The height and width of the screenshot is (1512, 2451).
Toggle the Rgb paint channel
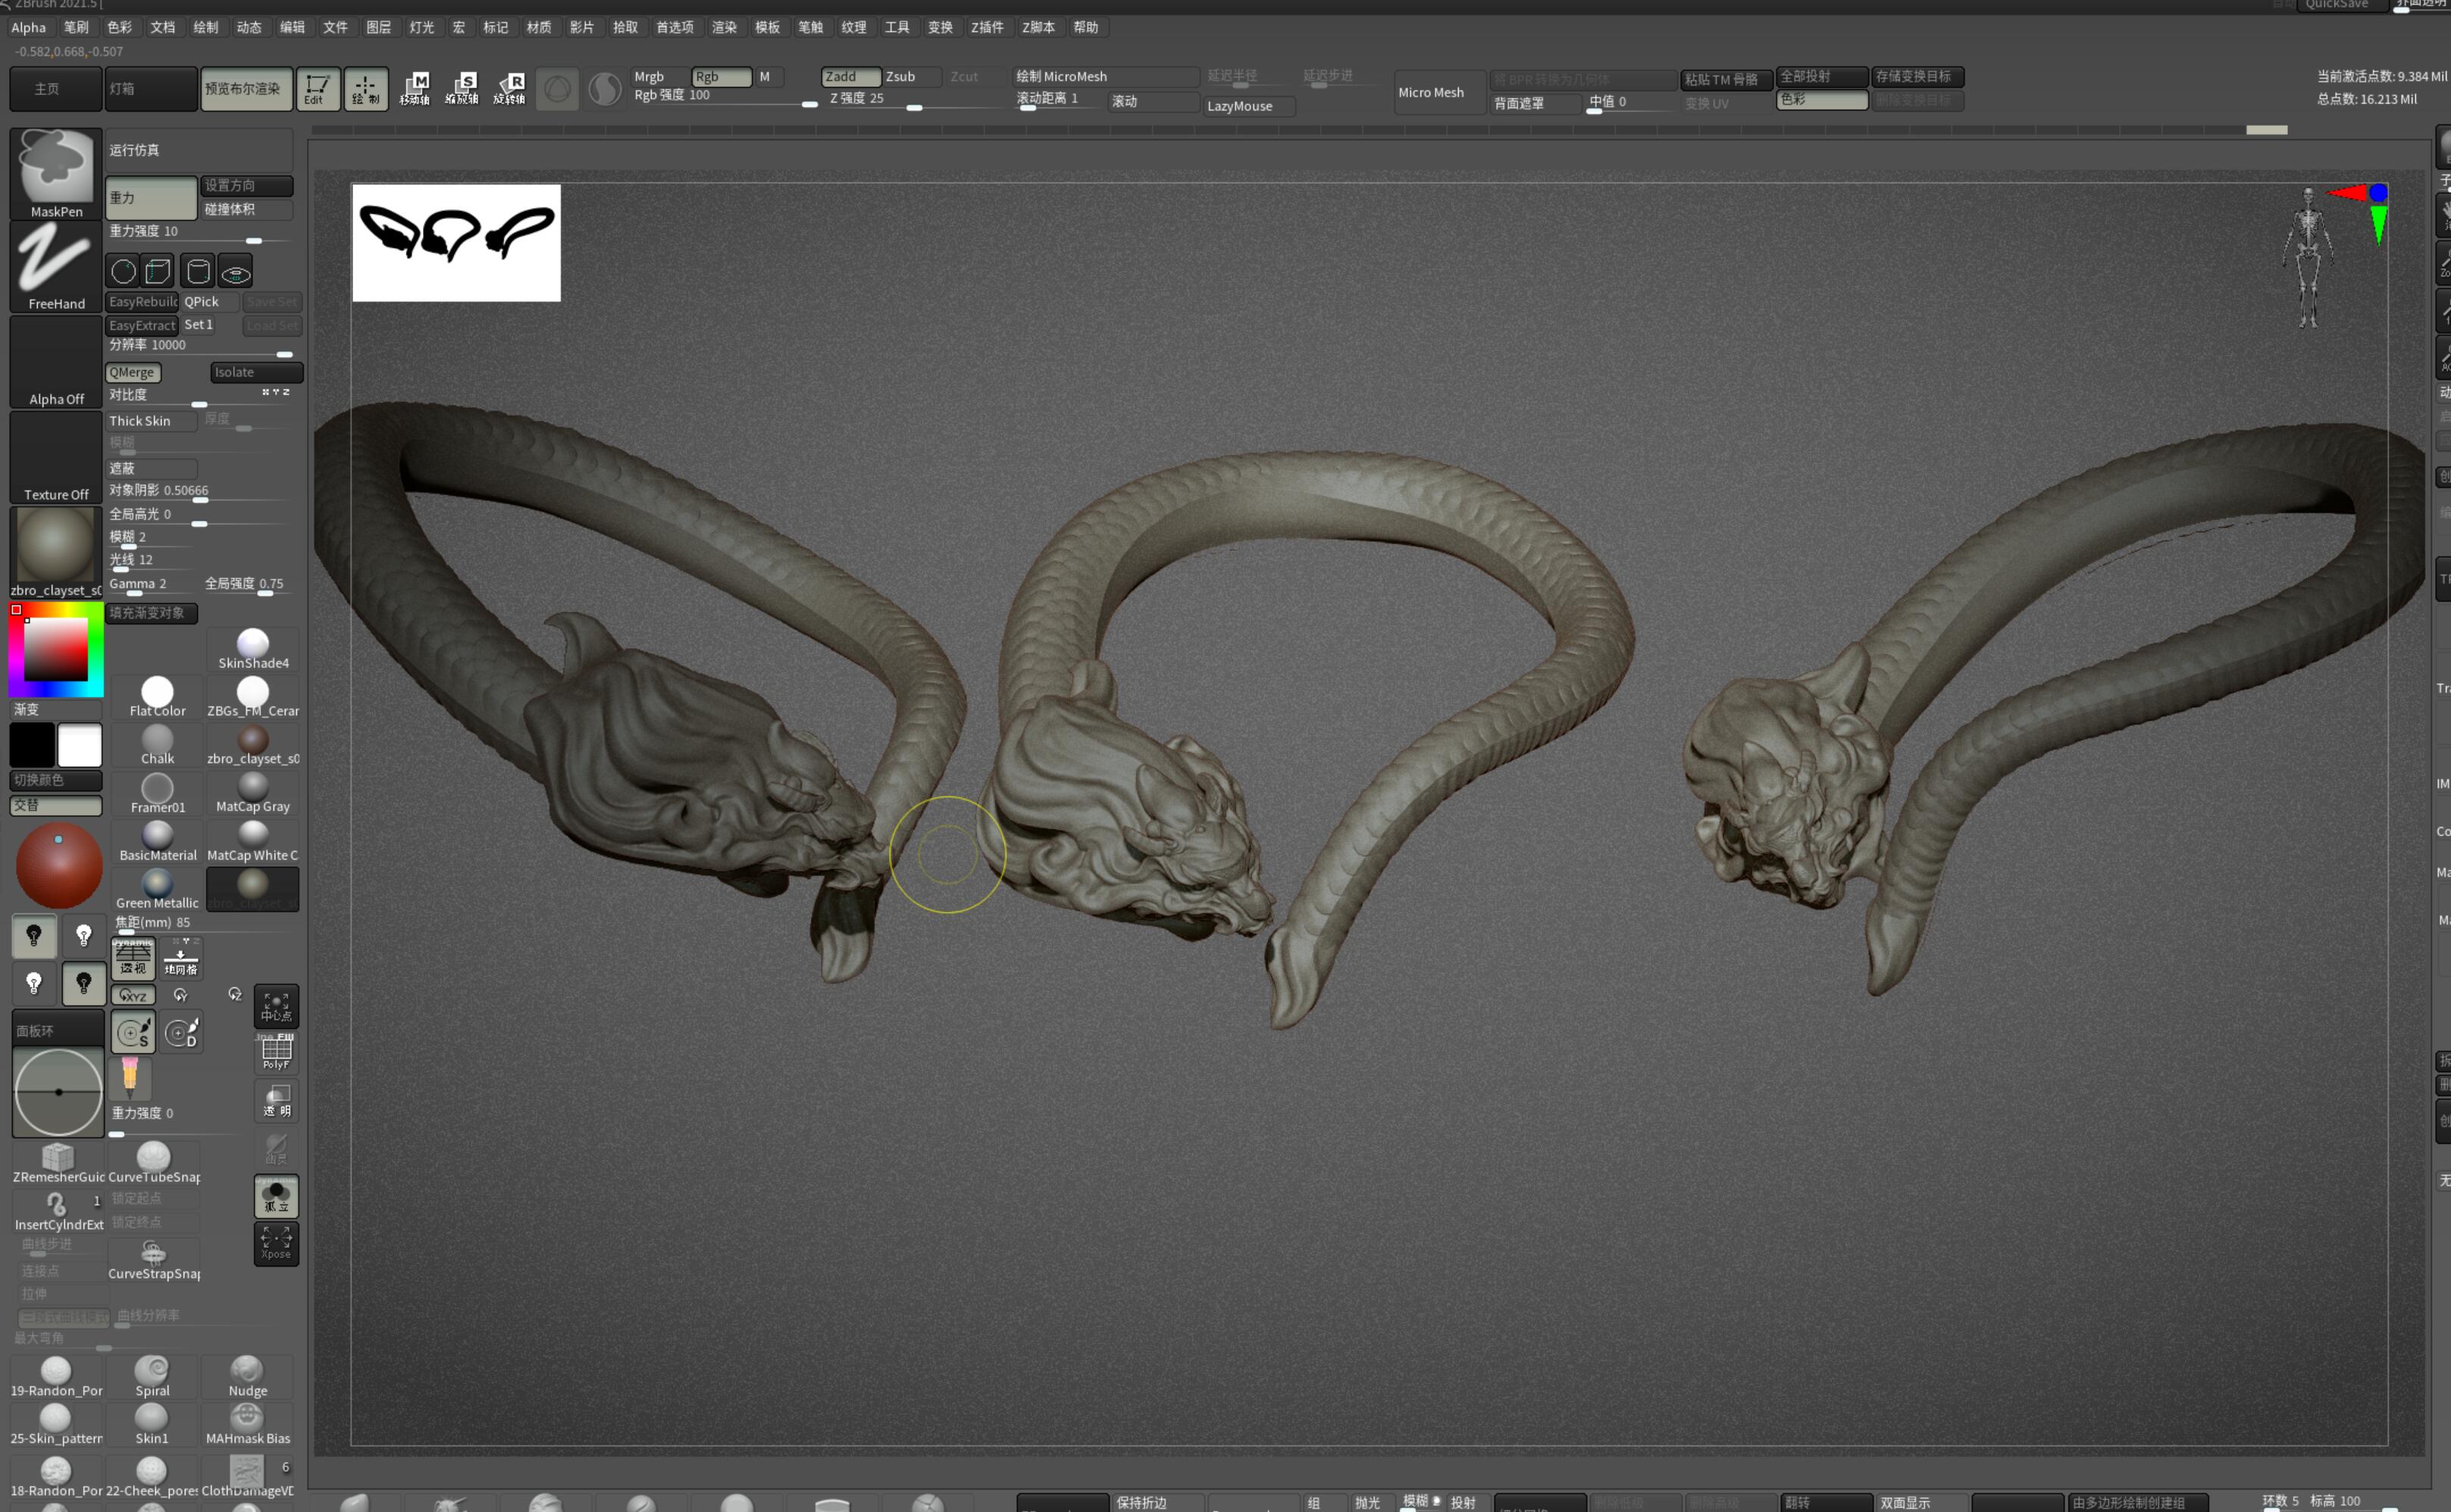click(720, 77)
